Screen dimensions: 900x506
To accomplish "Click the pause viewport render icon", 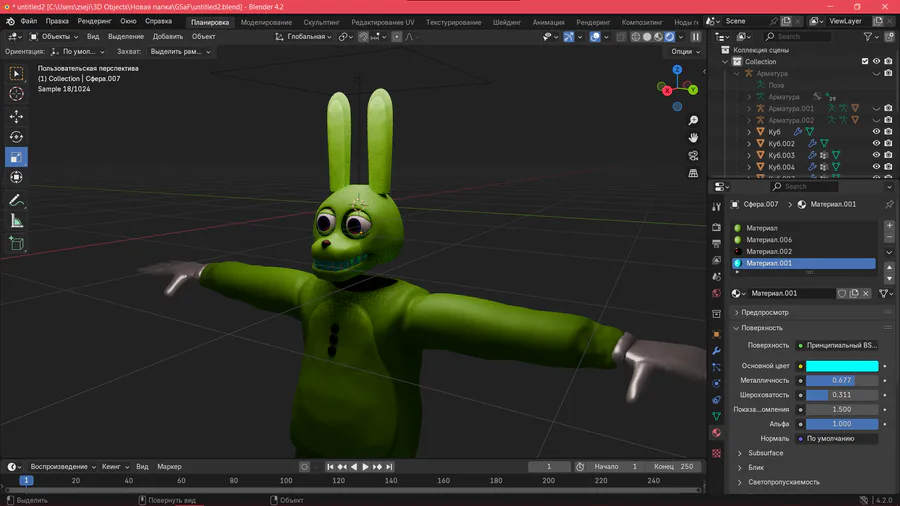I will [x=696, y=37].
